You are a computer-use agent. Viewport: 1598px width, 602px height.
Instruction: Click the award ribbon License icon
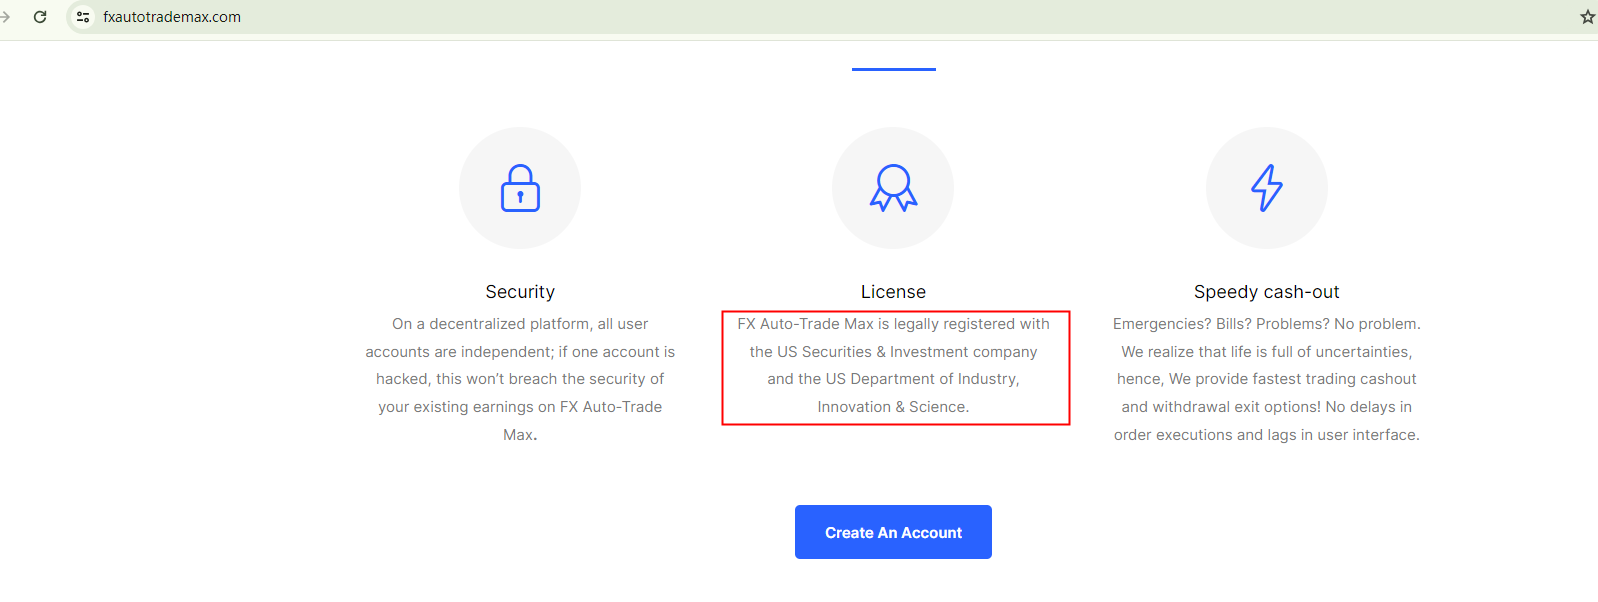(x=893, y=188)
